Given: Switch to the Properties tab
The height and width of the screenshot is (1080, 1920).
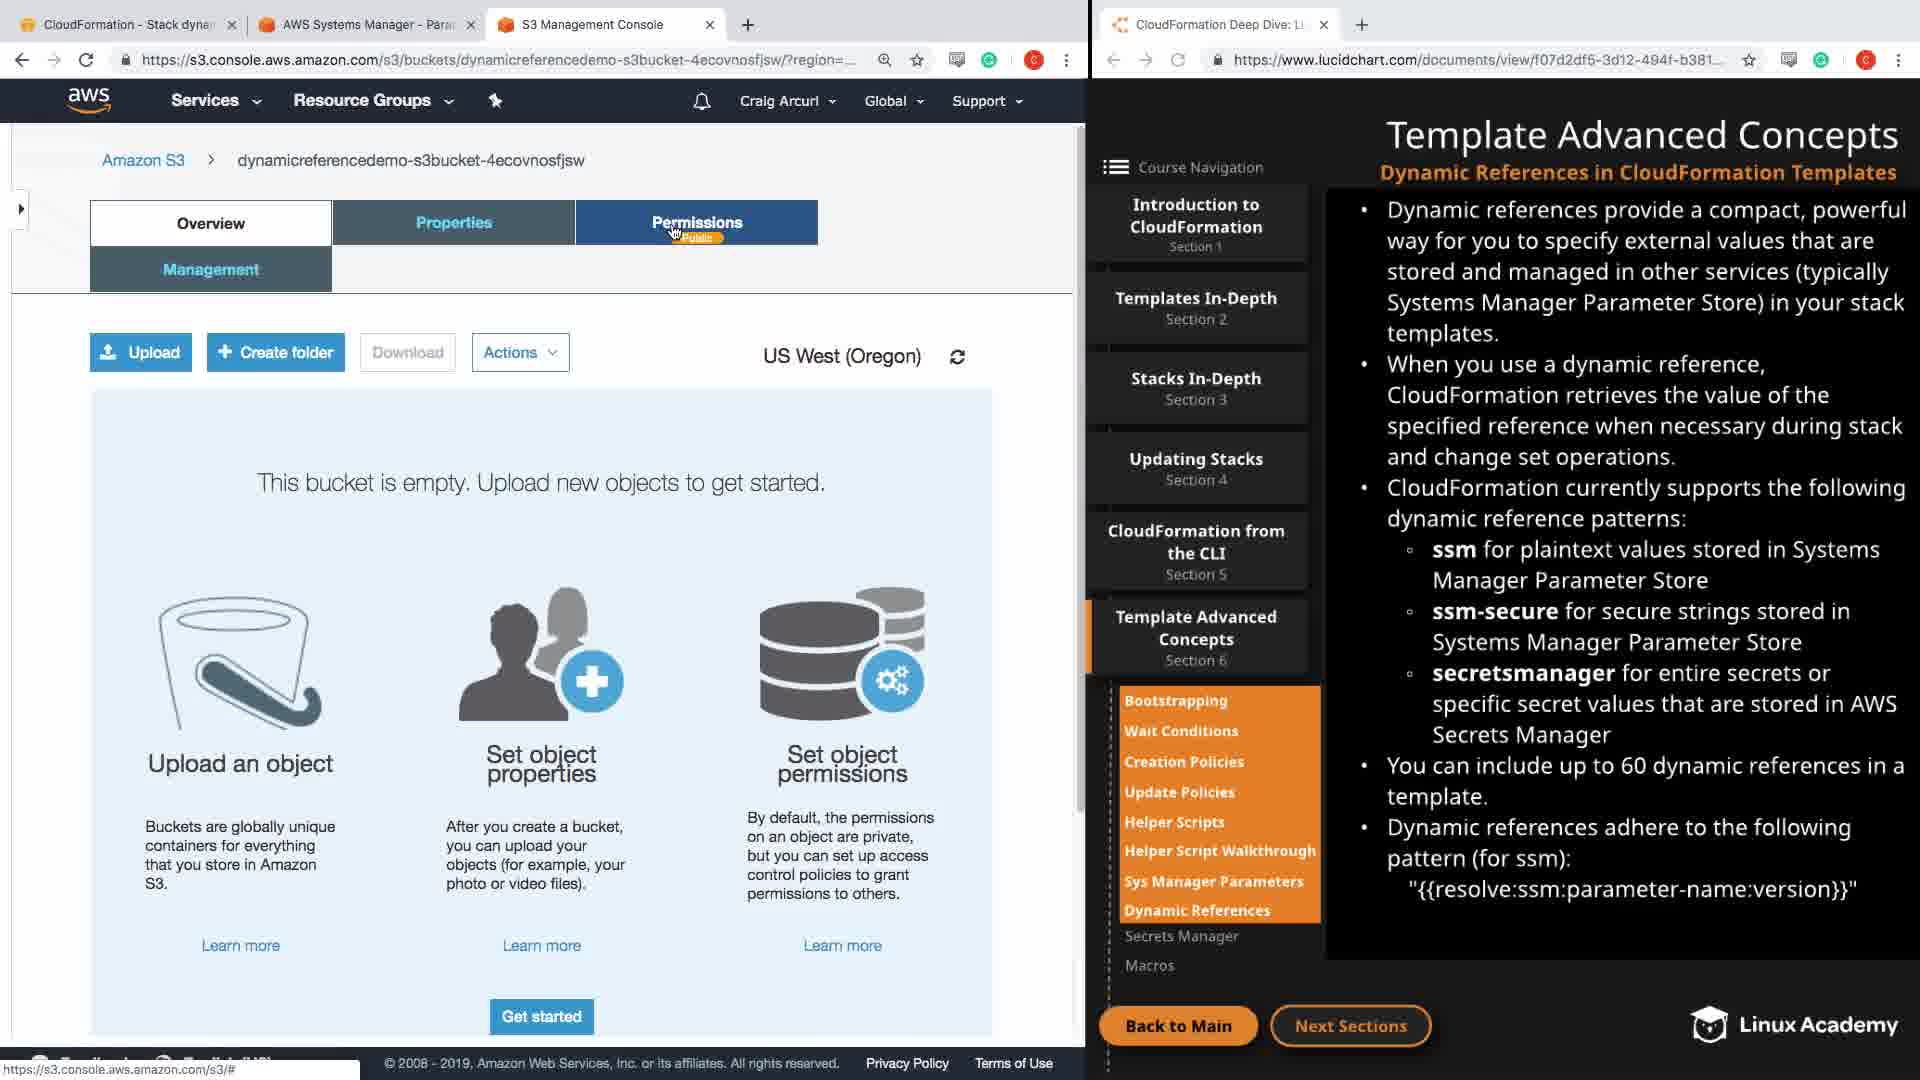Looking at the screenshot, I should tap(453, 222).
